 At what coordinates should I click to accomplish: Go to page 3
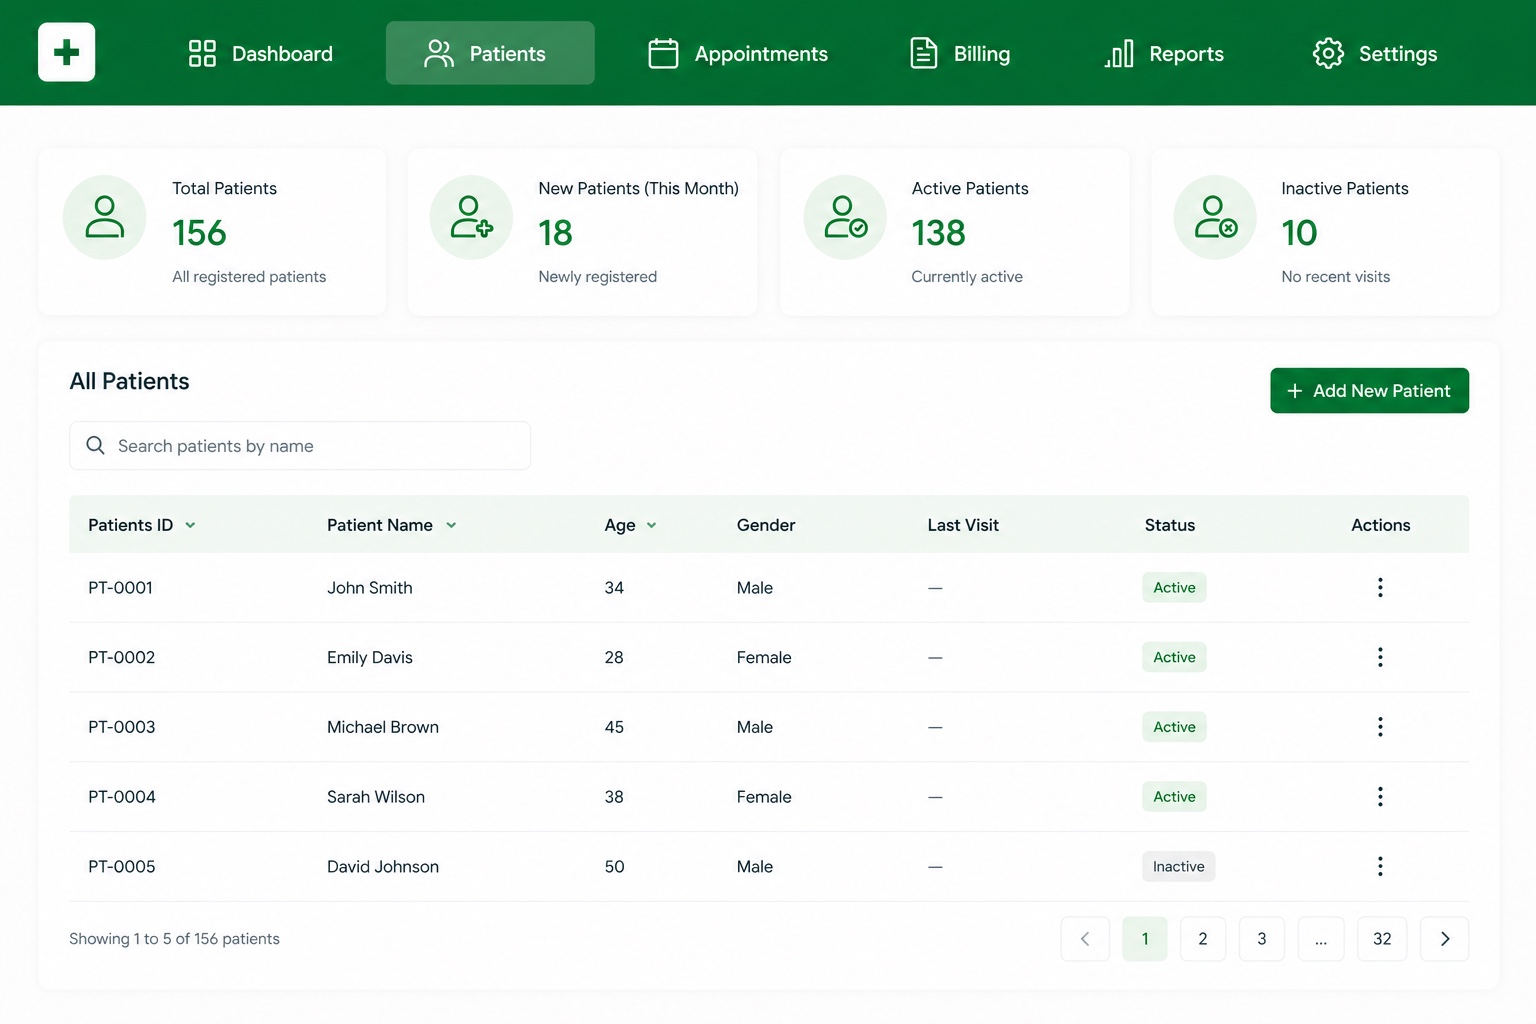pos(1262,939)
